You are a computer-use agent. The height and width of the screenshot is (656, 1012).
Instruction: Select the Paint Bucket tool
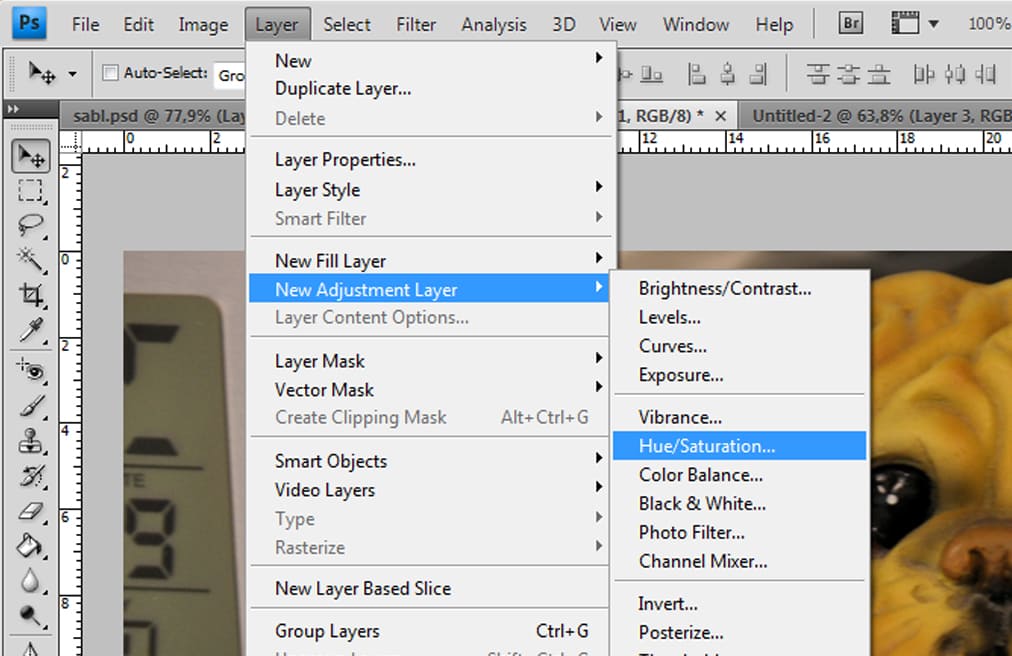[31, 546]
